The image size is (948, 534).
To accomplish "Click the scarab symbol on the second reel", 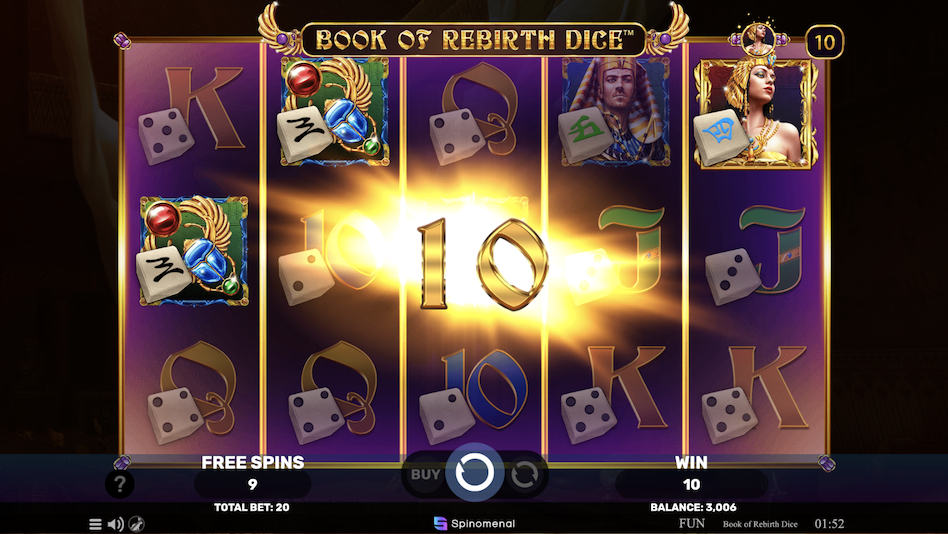I will [334, 112].
